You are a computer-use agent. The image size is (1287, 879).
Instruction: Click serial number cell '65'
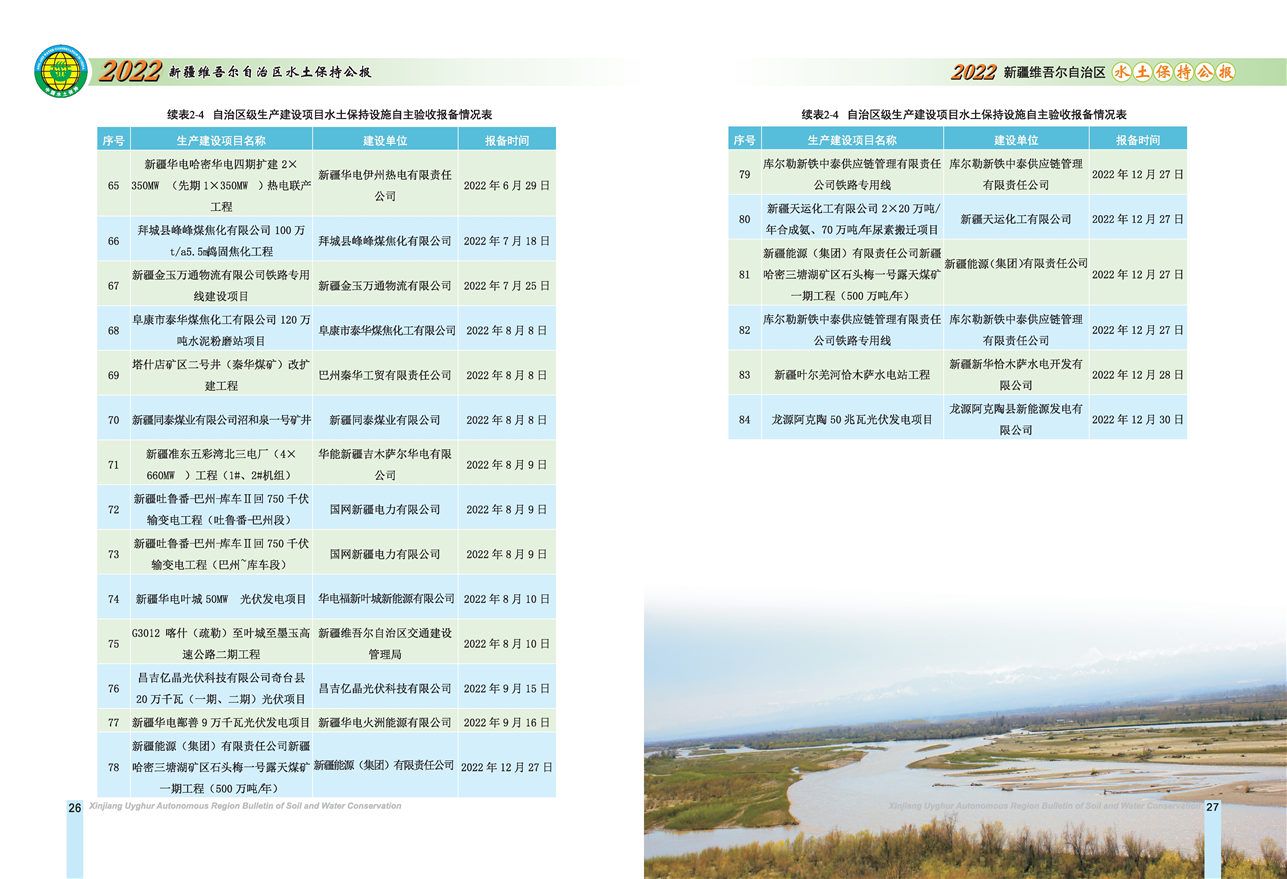click(113, 185)
